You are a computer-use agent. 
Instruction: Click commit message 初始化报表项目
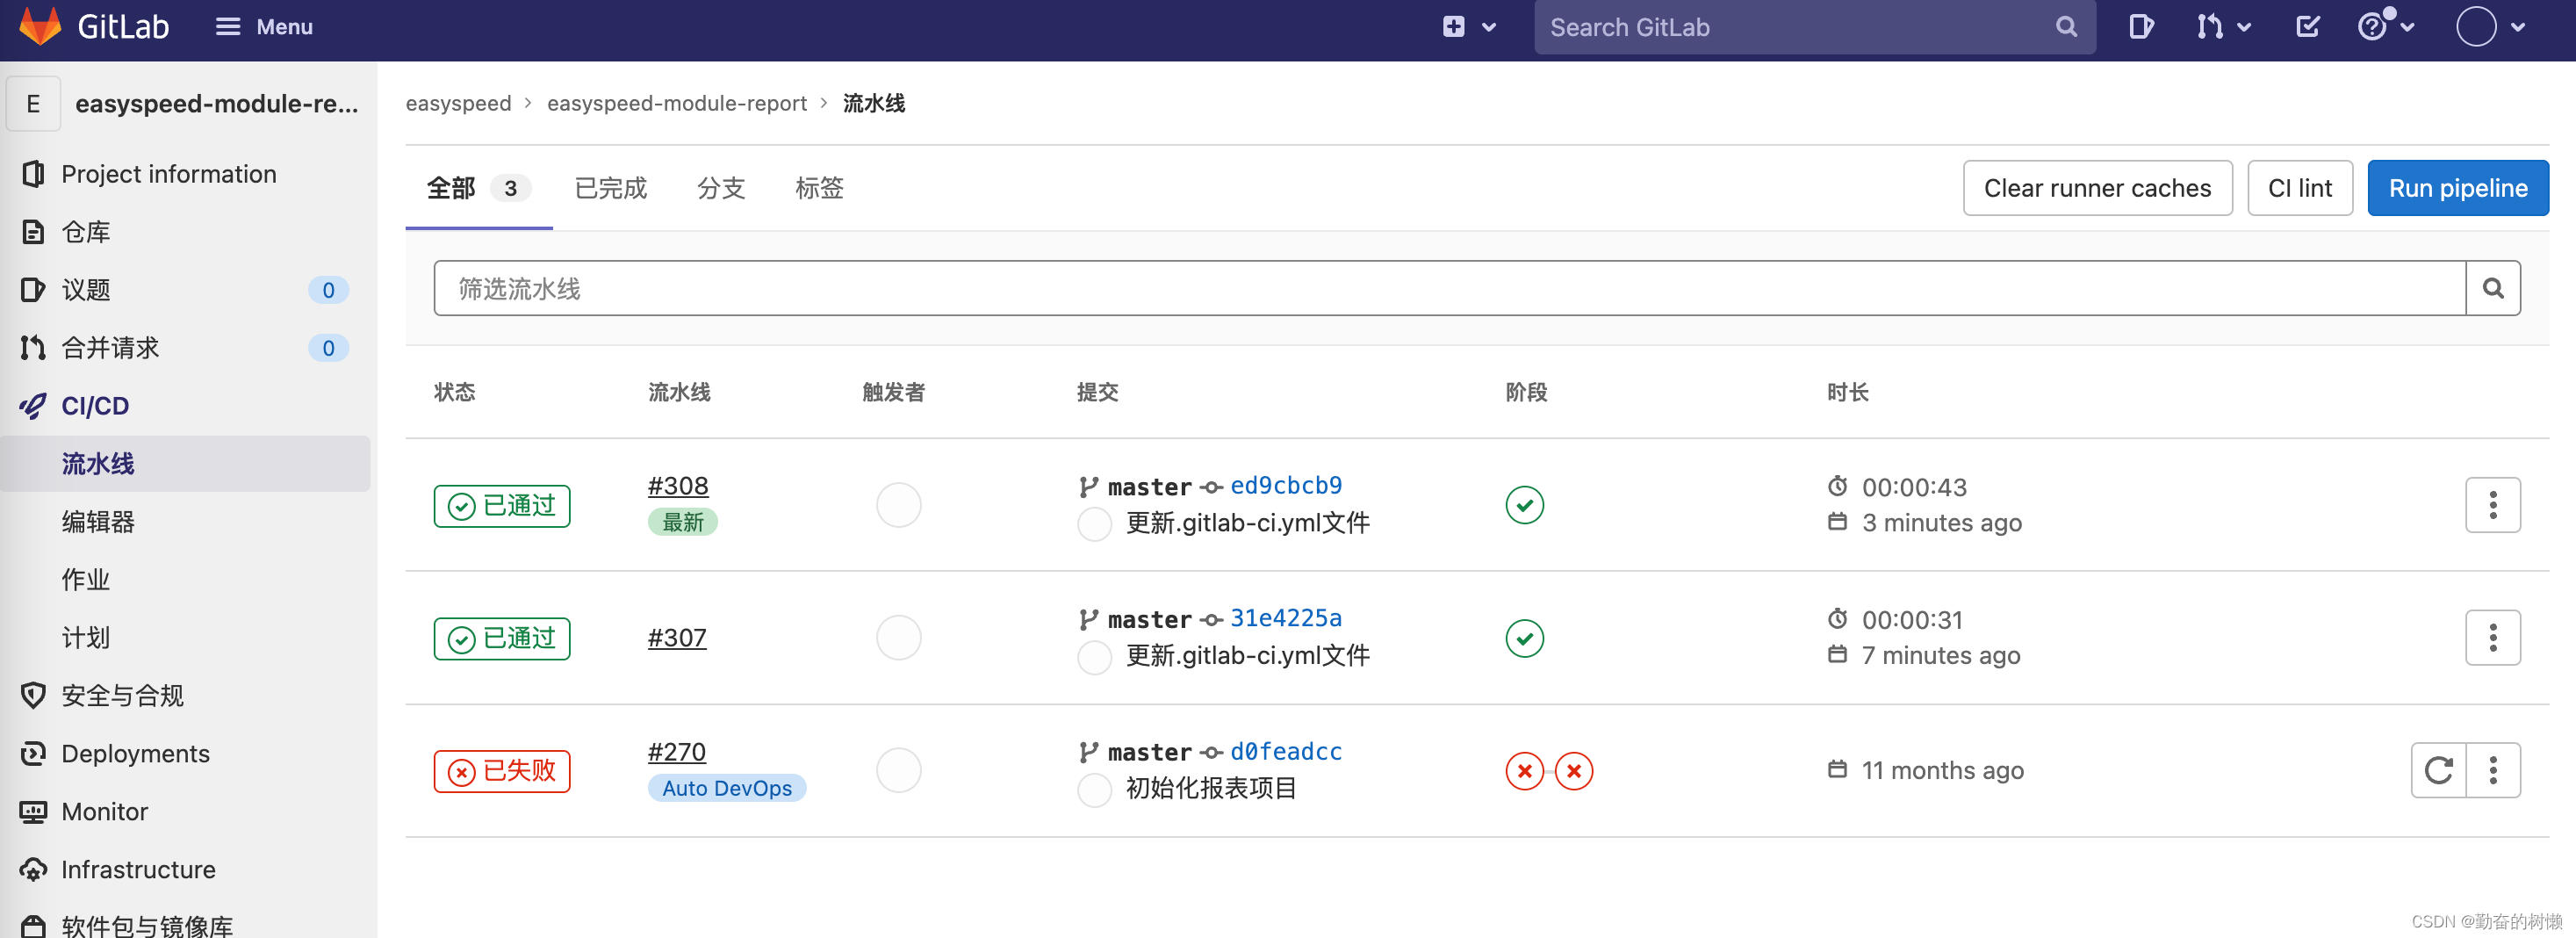point(1211,789)
